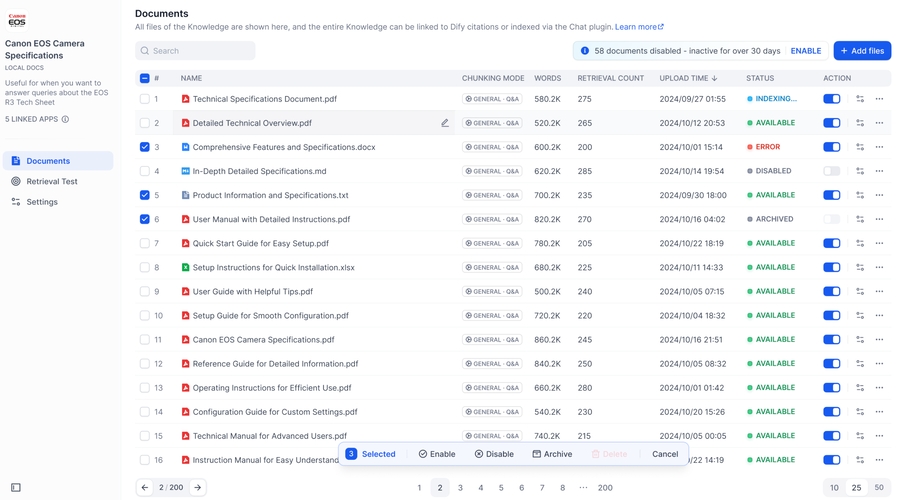Viewport: 900px width, 500px height.
Task: Archive the selected documents from action bar
Action: tap(552, 454)
